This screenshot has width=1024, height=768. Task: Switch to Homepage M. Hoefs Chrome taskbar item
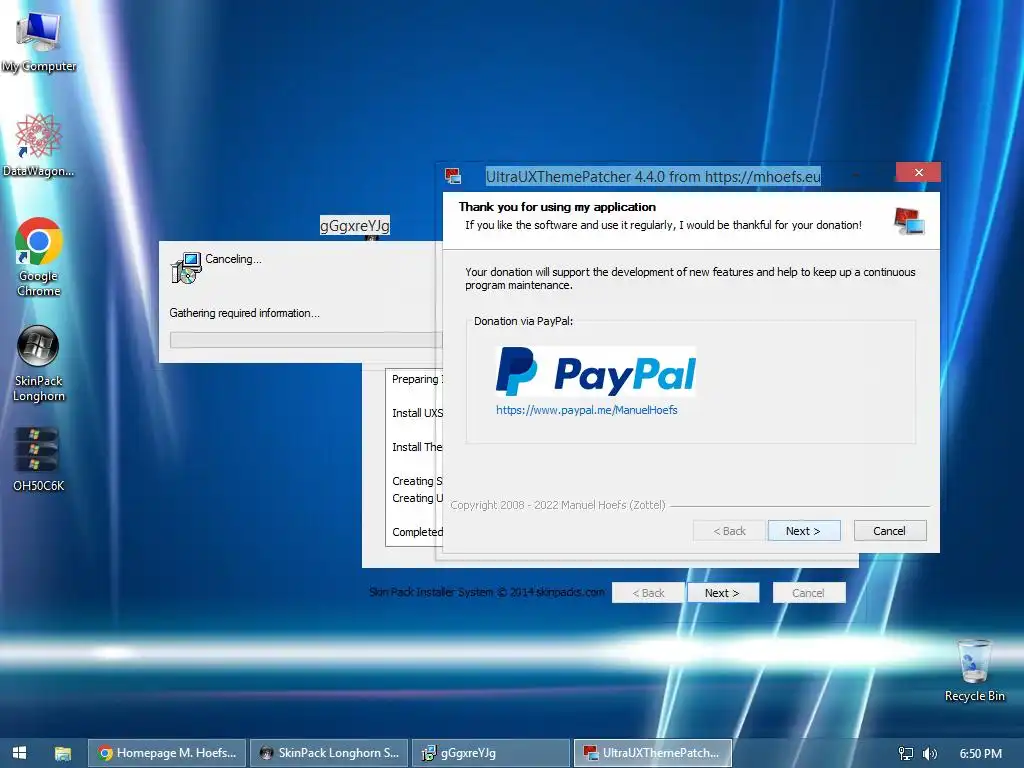click(167, 753)
